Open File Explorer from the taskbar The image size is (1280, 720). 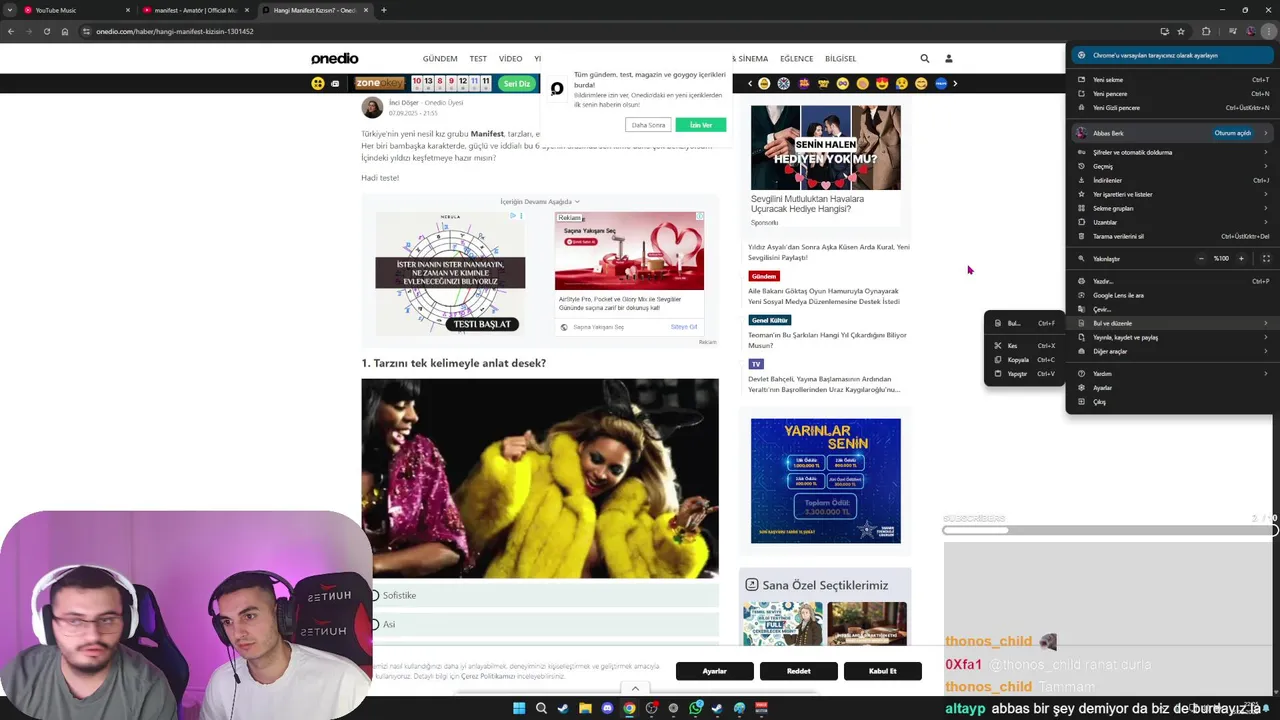point(585,708)
